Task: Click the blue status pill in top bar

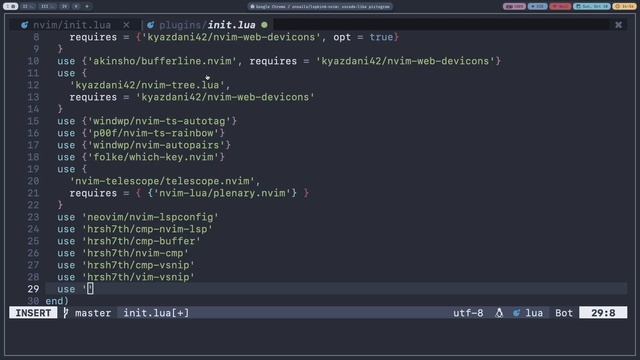Action: [537, 6]
